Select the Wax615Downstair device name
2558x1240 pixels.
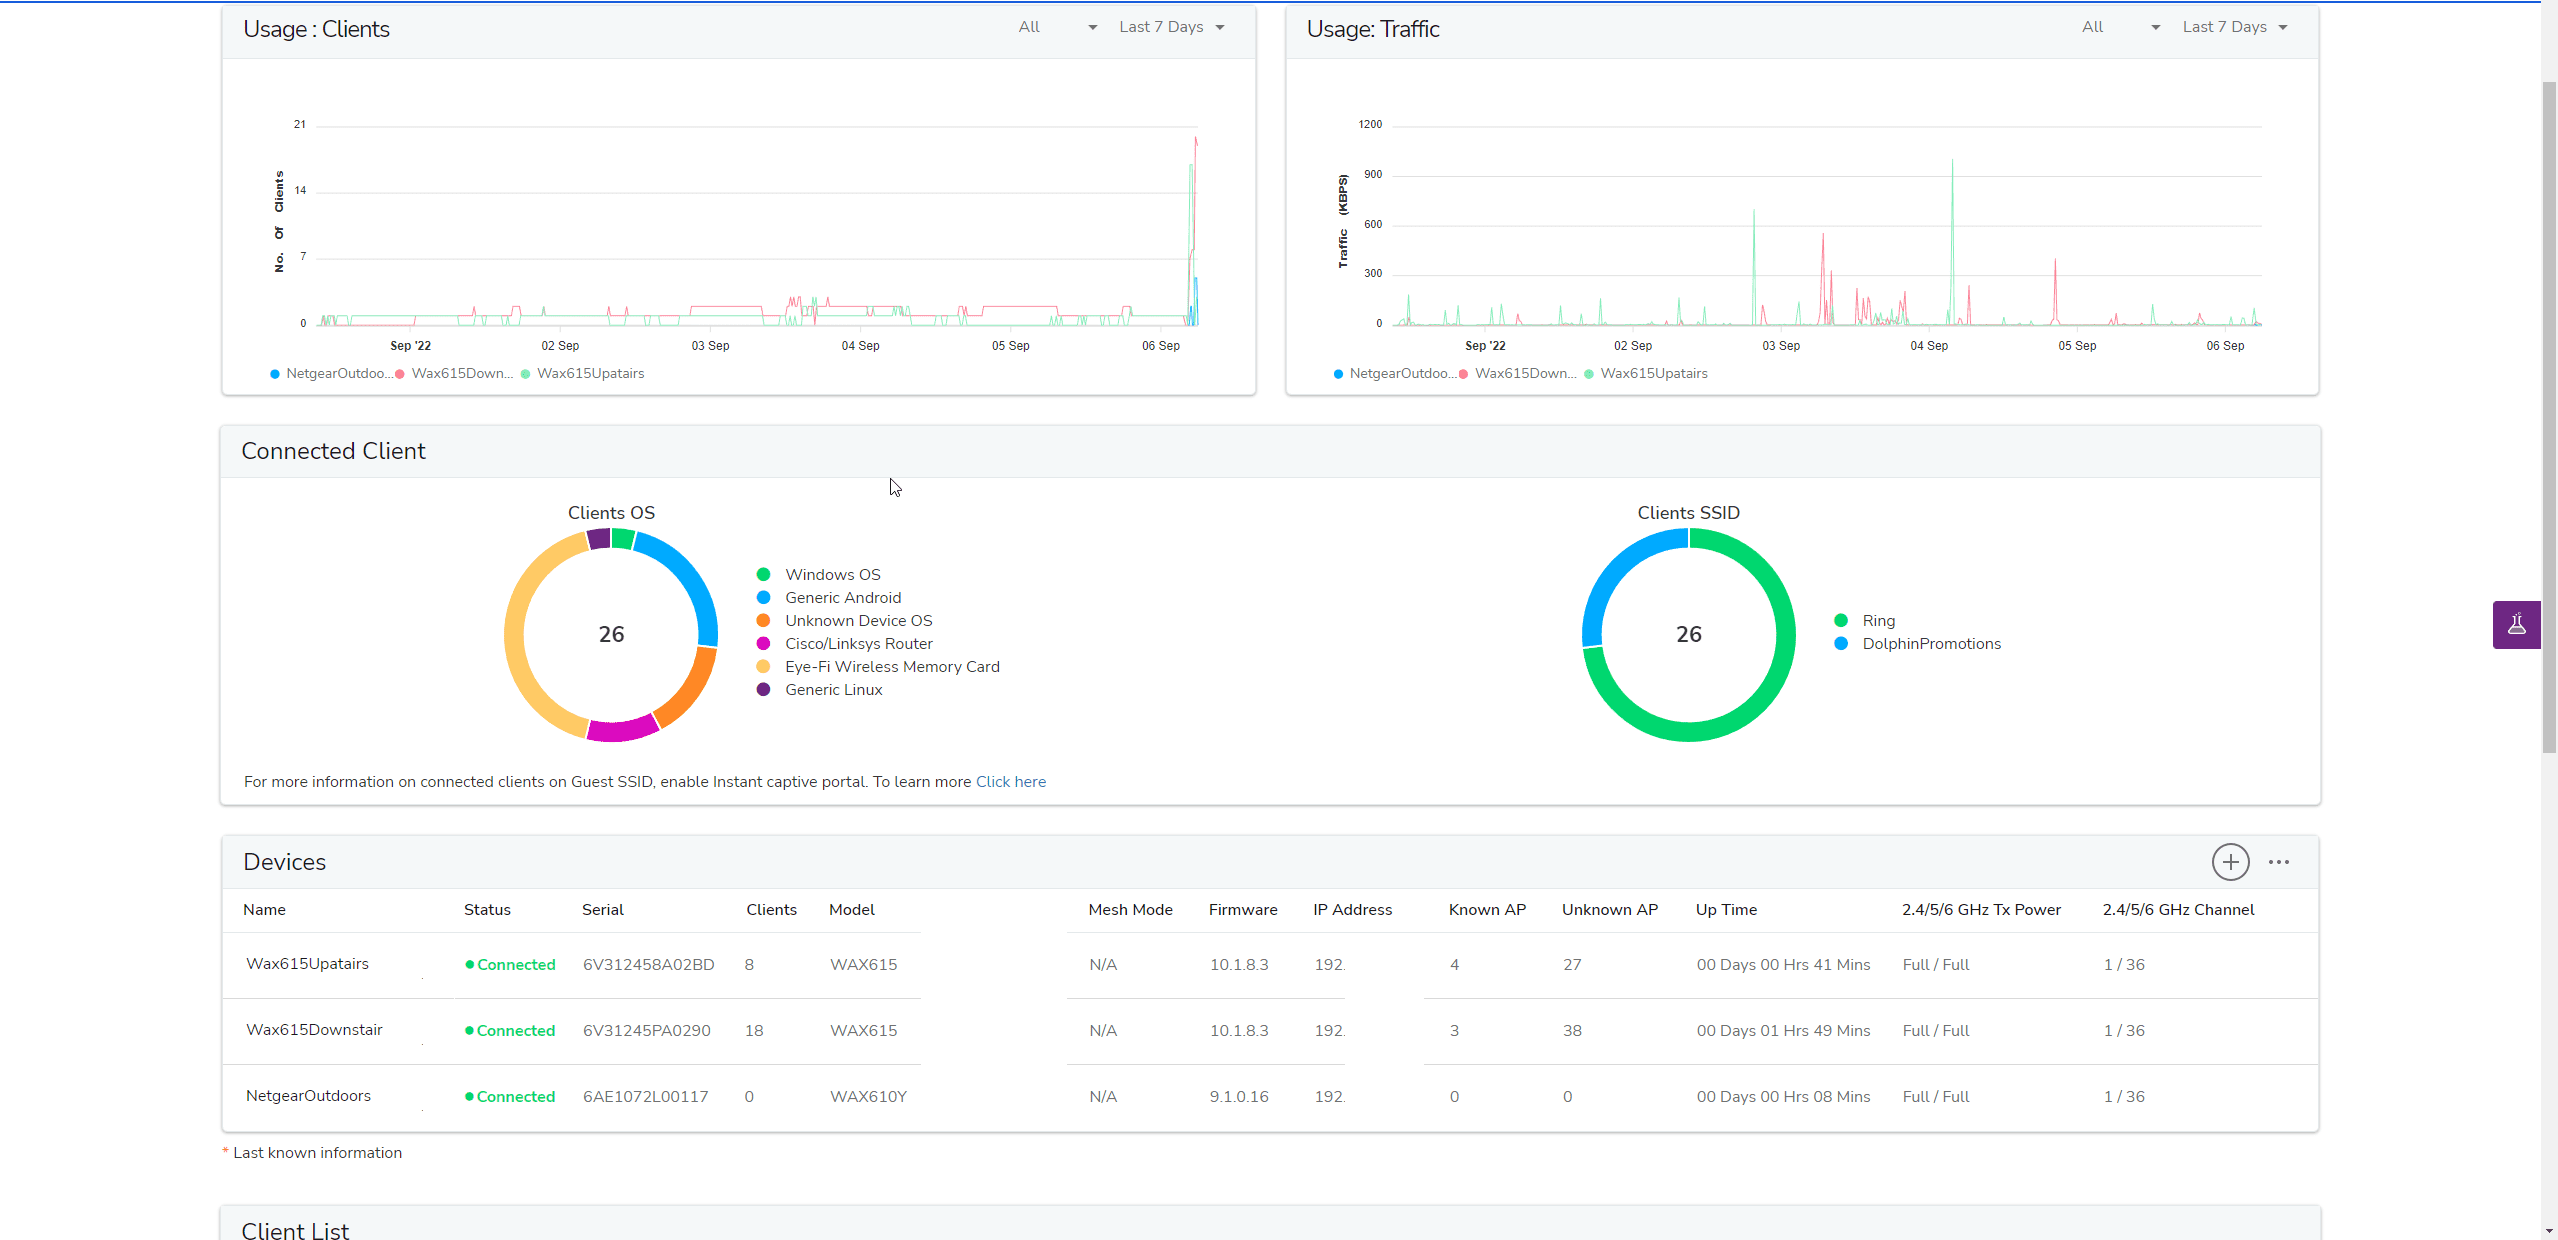314,1030
